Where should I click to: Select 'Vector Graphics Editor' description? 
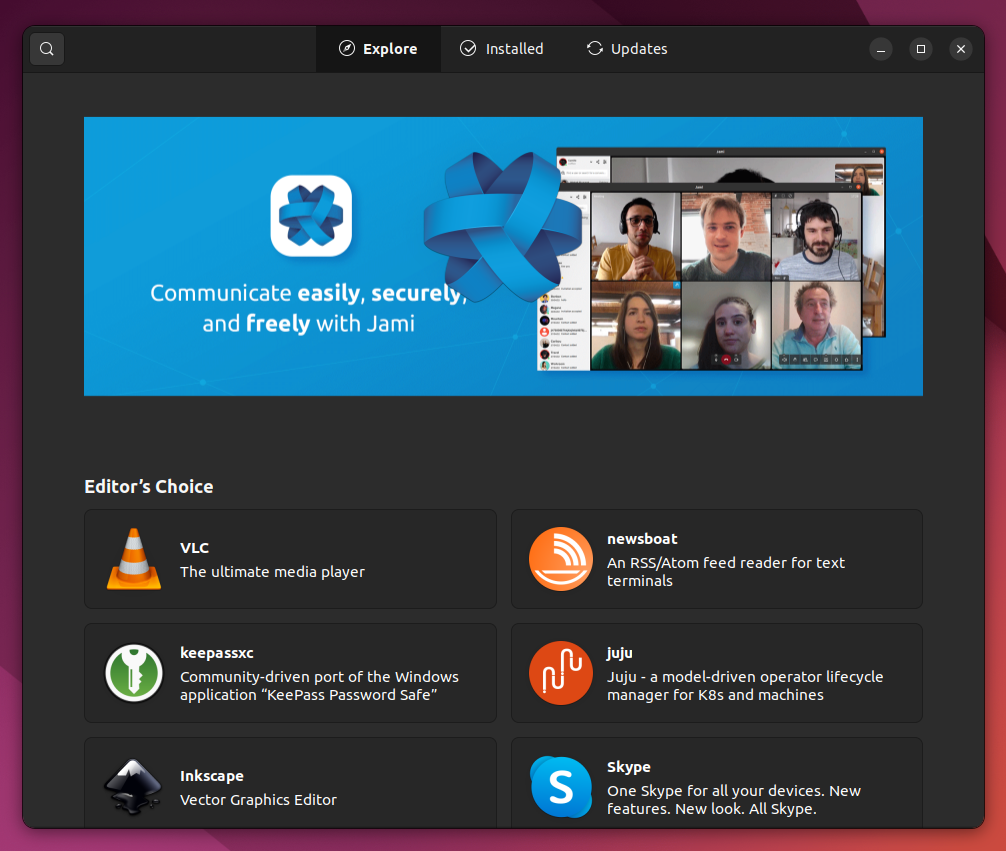pyautogui.click(x=258, y=800)
